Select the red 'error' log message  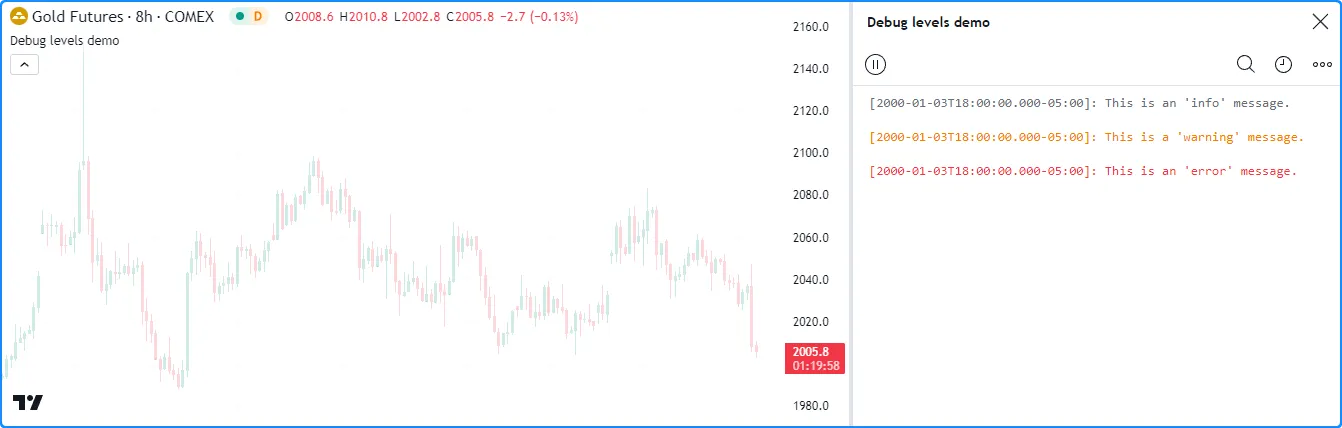1083,171
